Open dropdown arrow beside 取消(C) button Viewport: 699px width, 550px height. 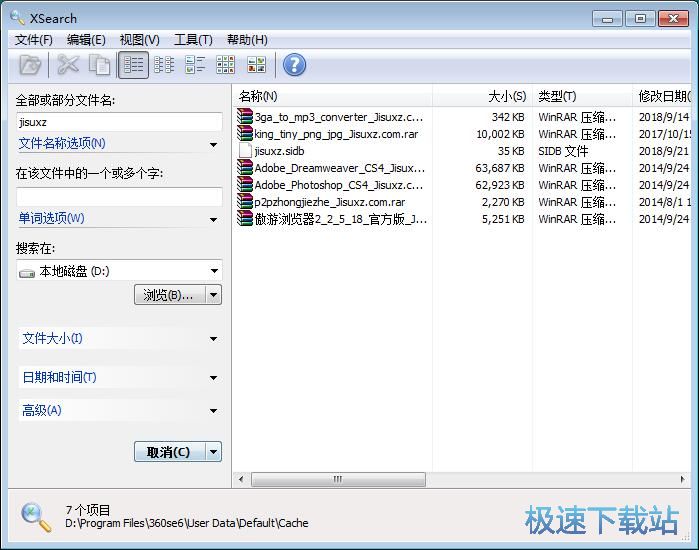(x=214, y=452)
